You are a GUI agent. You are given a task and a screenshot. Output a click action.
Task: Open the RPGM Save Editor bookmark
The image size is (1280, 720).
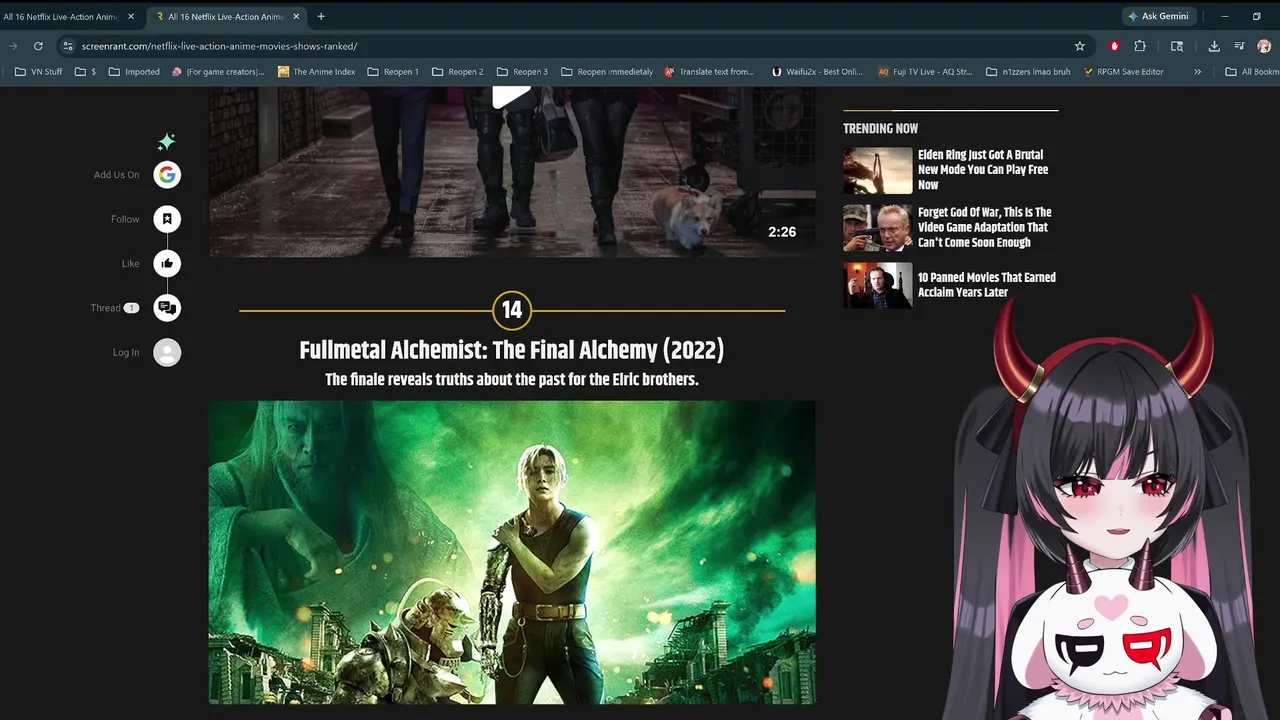click(1122, 72)
